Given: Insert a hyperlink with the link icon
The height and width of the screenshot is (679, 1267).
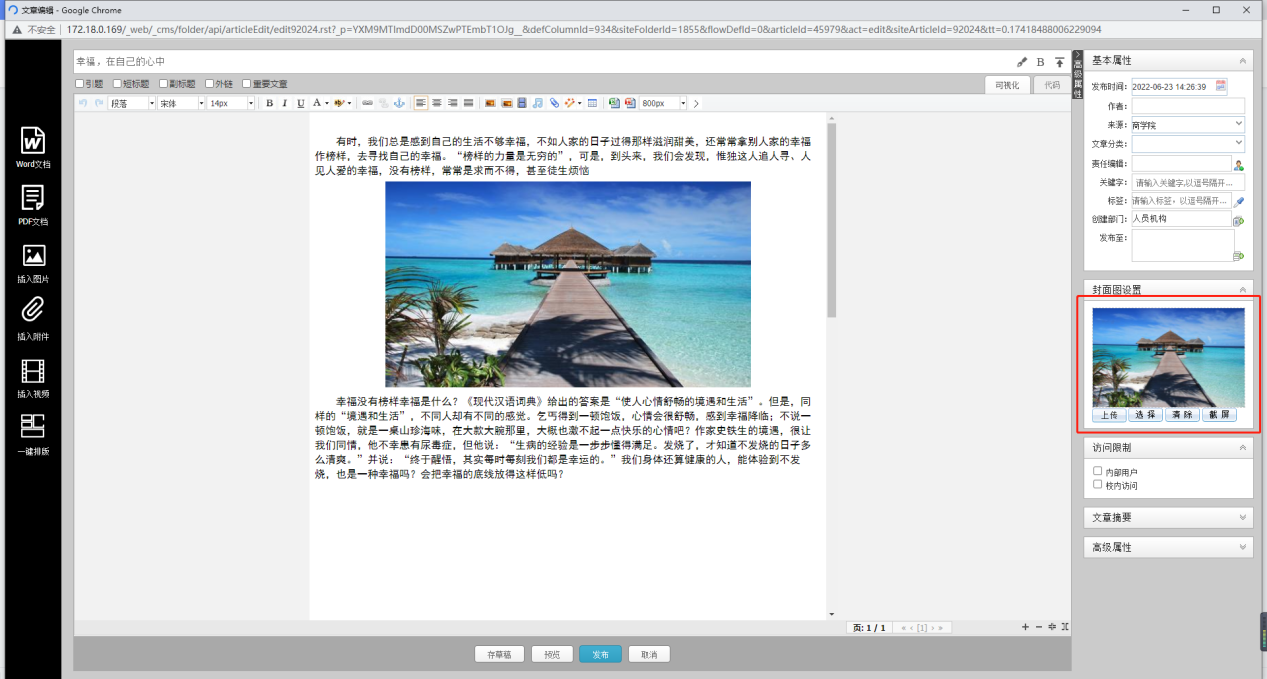Looking at the screenshot, I should click(x=367, y=103).
